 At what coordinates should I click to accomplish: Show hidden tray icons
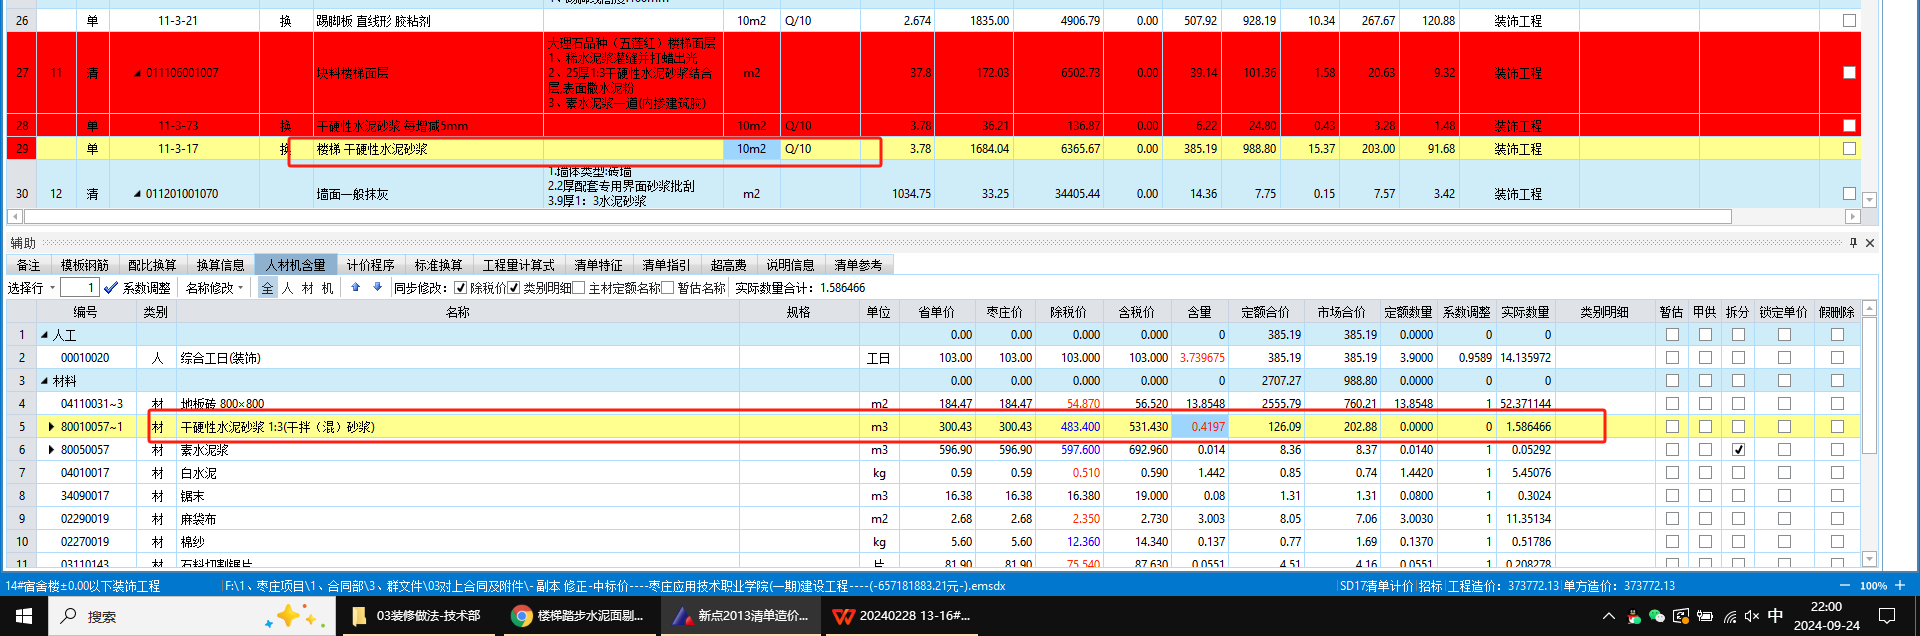click(1608, 616)
